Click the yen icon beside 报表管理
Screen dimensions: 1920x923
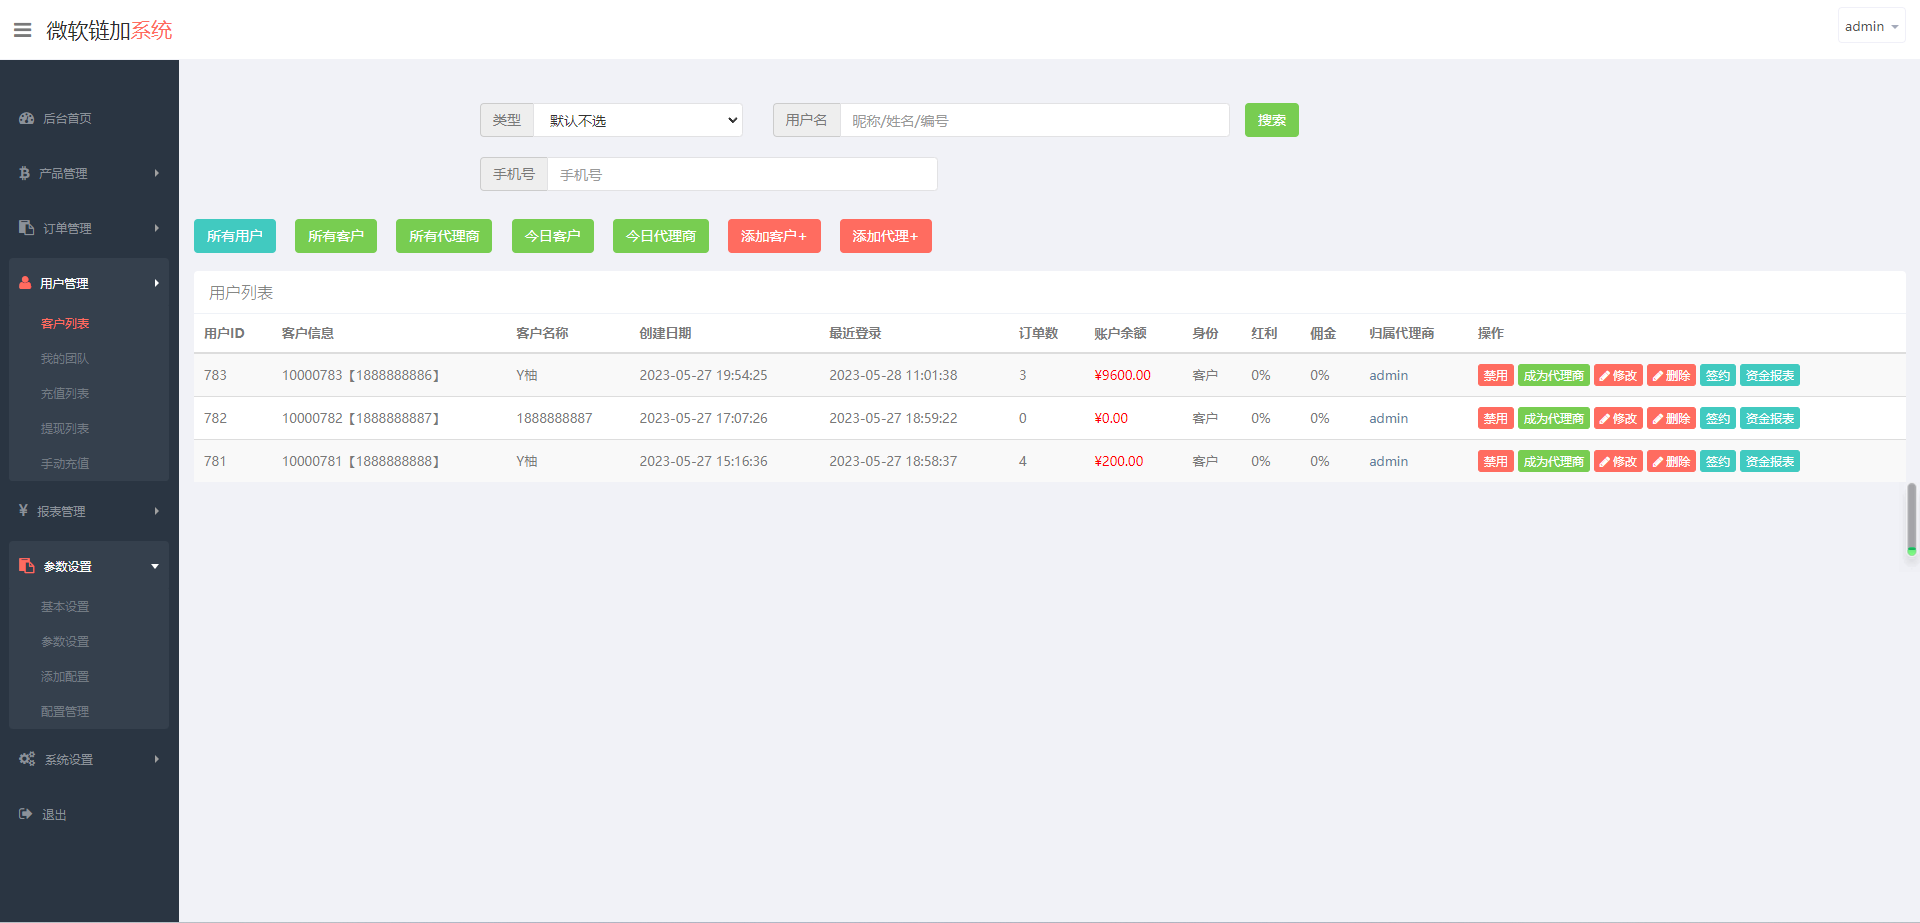pyautogui.click(x=24, y=511)
